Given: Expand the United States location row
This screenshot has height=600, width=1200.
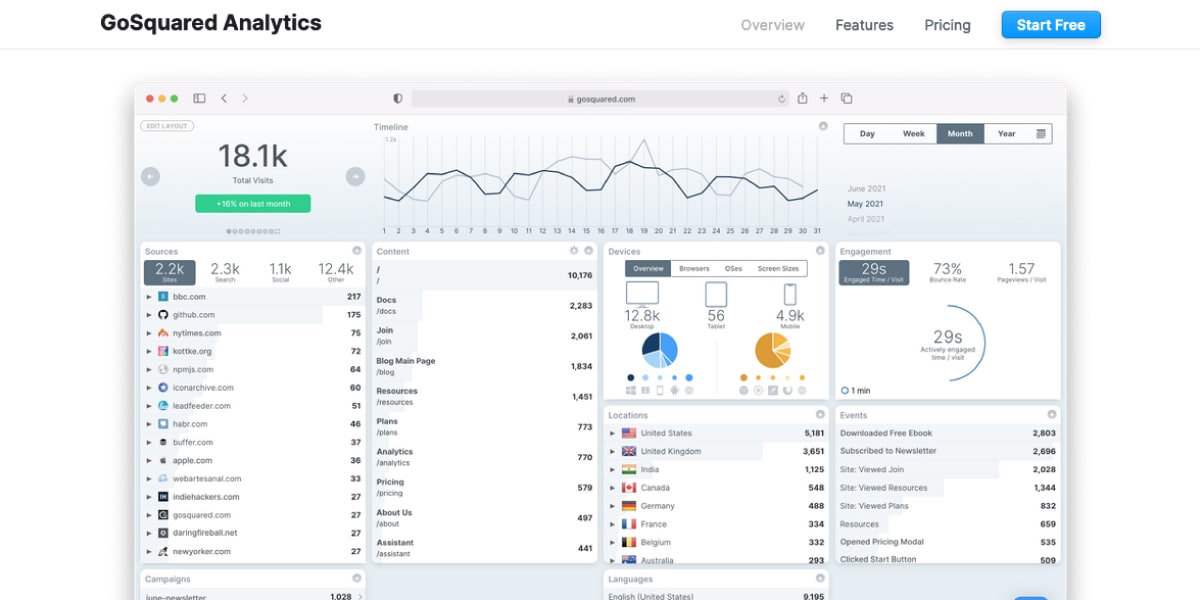Looking at the screenshot, I should pos(612,433).
